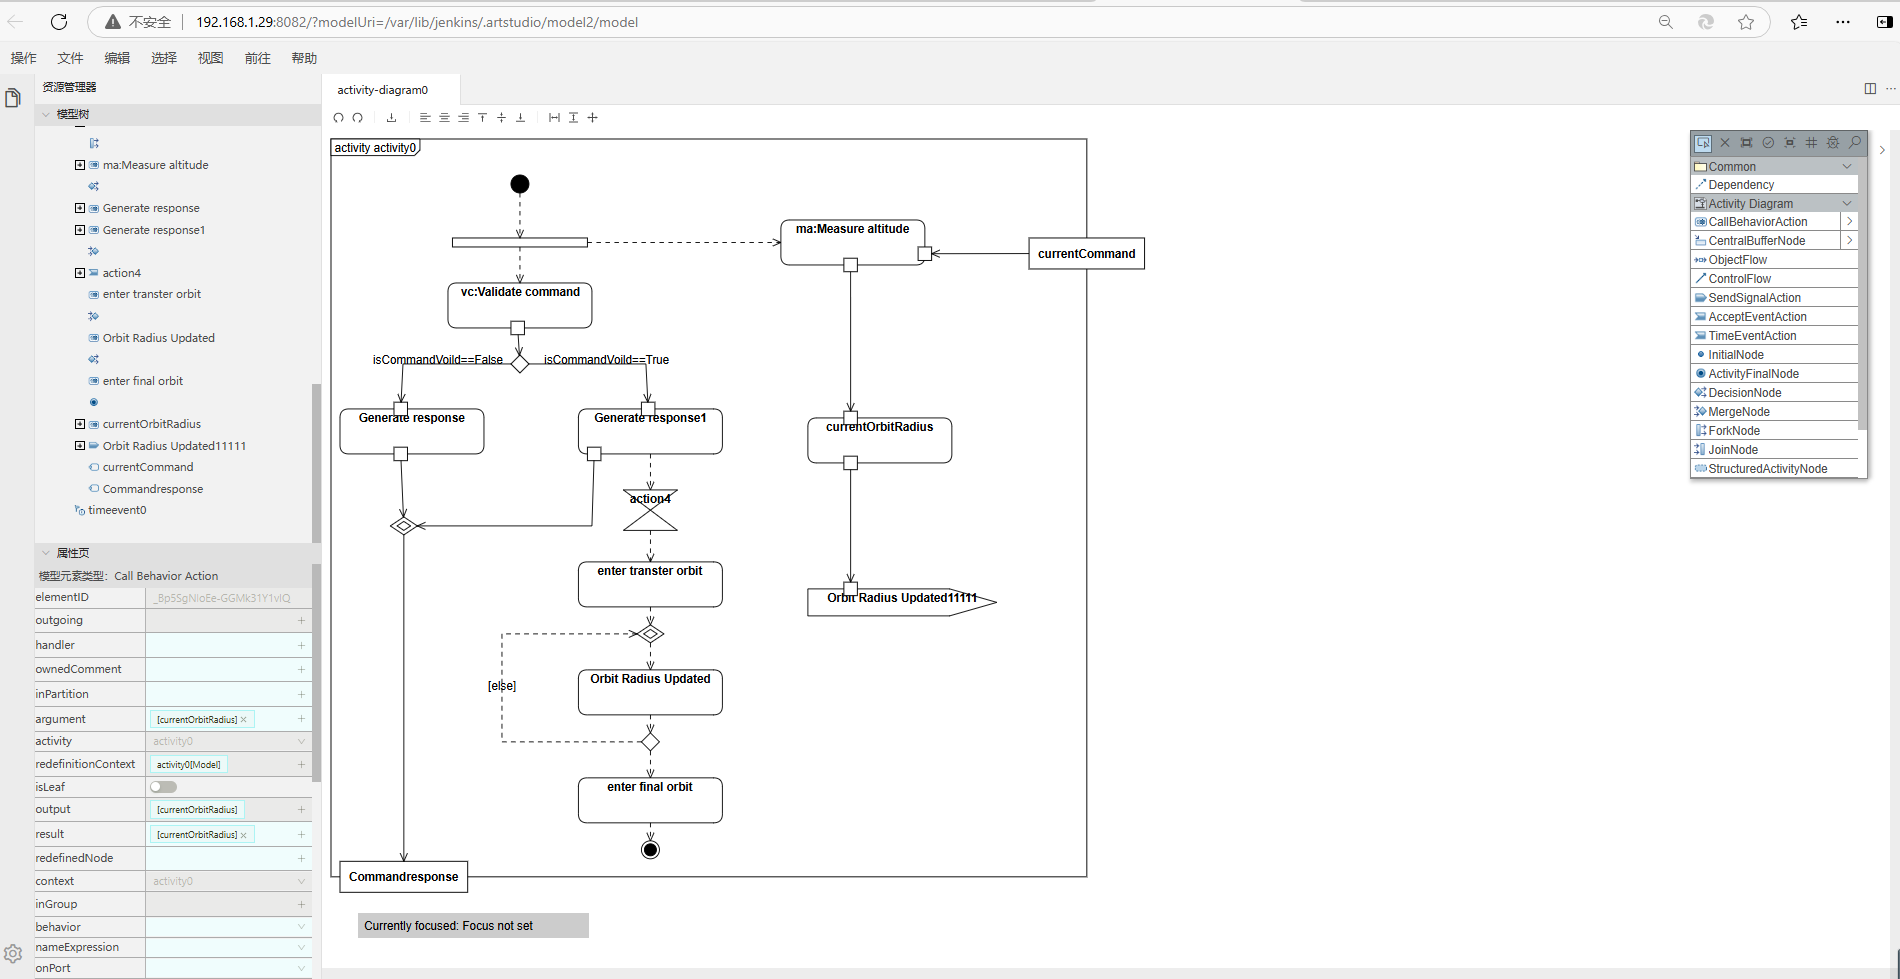Click the grid (#) icon in palette
Viewport: 1900px width, 979px height.
[x=1811, y=143]
